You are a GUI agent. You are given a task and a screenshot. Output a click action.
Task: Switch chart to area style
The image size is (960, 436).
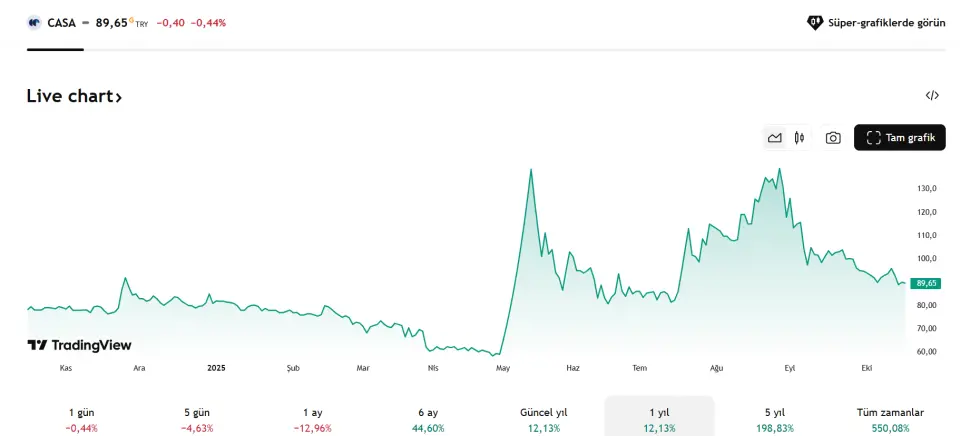775,138
